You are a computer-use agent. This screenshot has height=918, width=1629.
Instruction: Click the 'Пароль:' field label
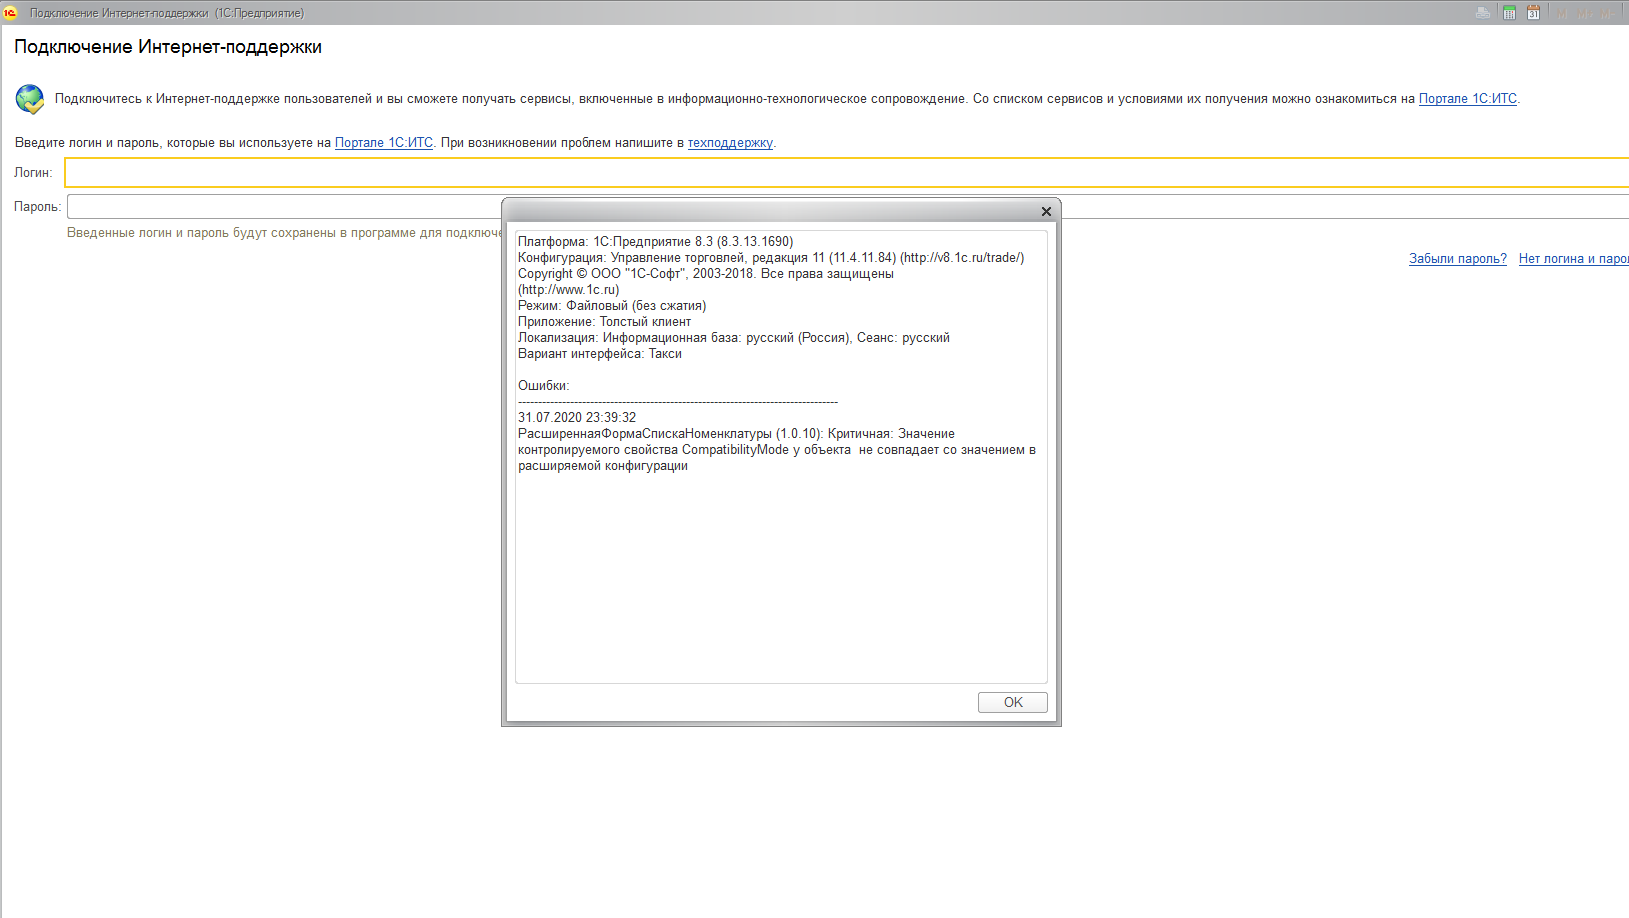[x=38, y=207]
